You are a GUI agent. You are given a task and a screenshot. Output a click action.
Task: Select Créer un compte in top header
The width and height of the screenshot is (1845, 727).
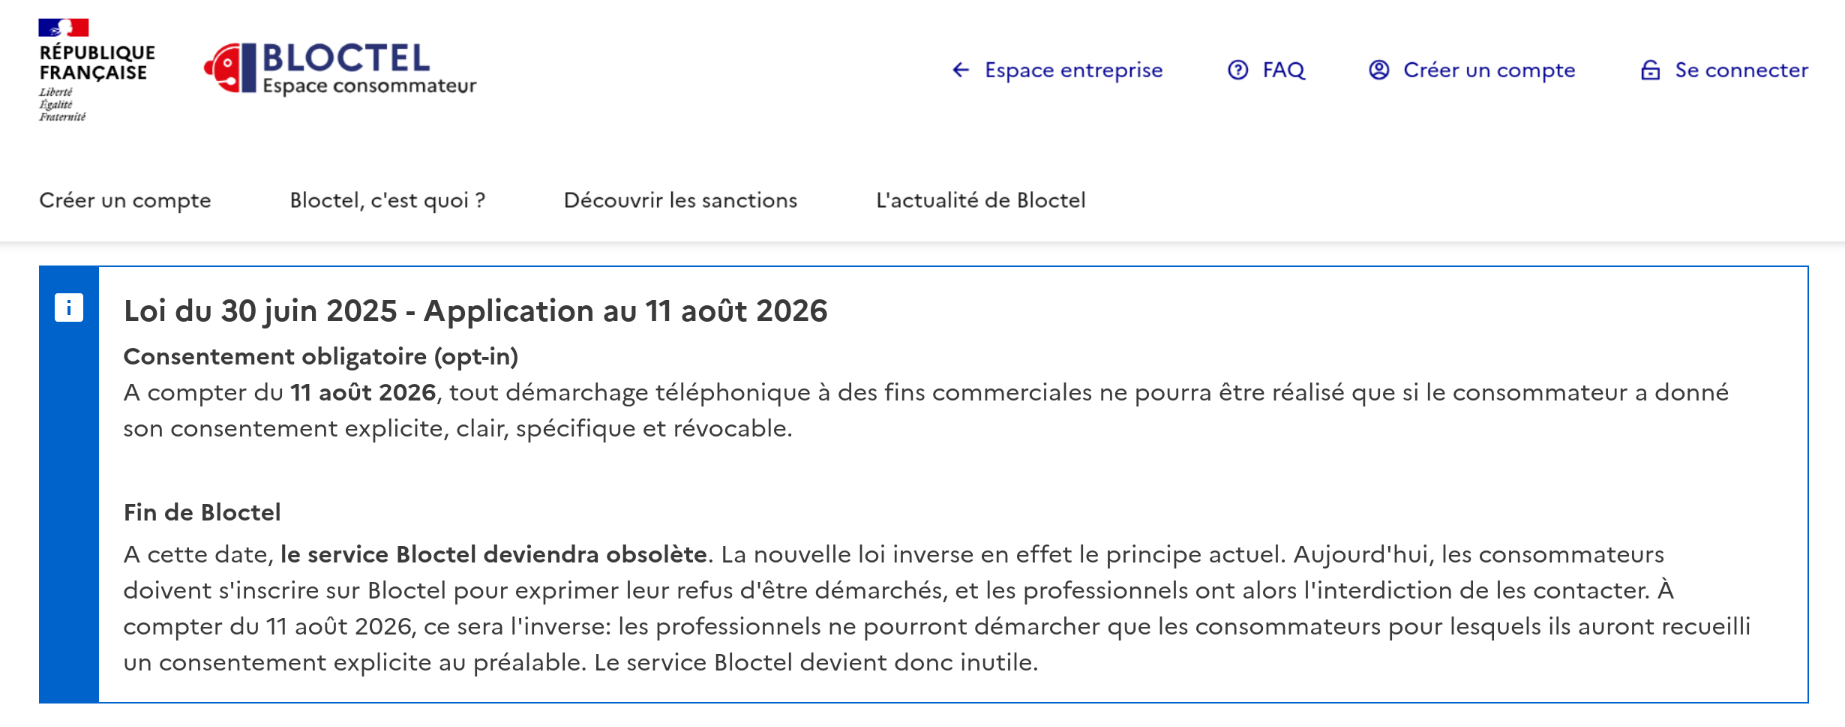[x=1472, y=70]
